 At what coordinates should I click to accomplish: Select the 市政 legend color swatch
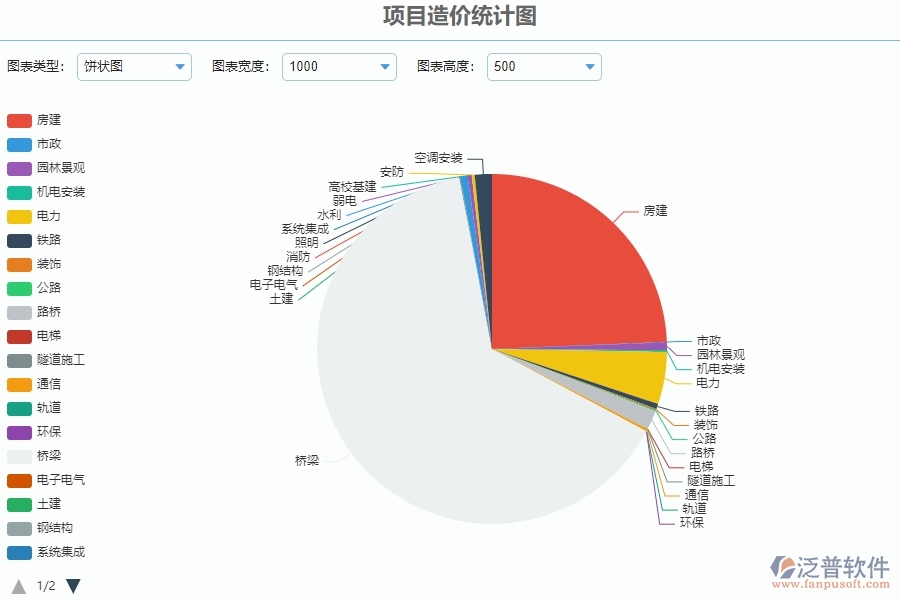point(20,143)
